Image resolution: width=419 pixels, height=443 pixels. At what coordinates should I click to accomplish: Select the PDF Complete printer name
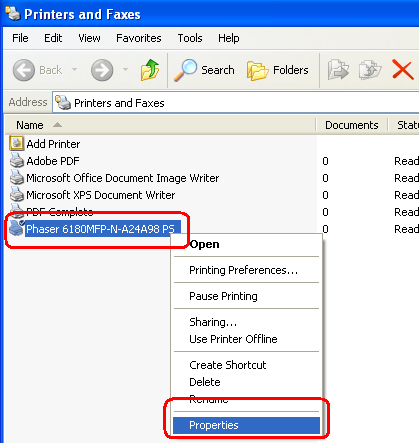click(59, 212)
